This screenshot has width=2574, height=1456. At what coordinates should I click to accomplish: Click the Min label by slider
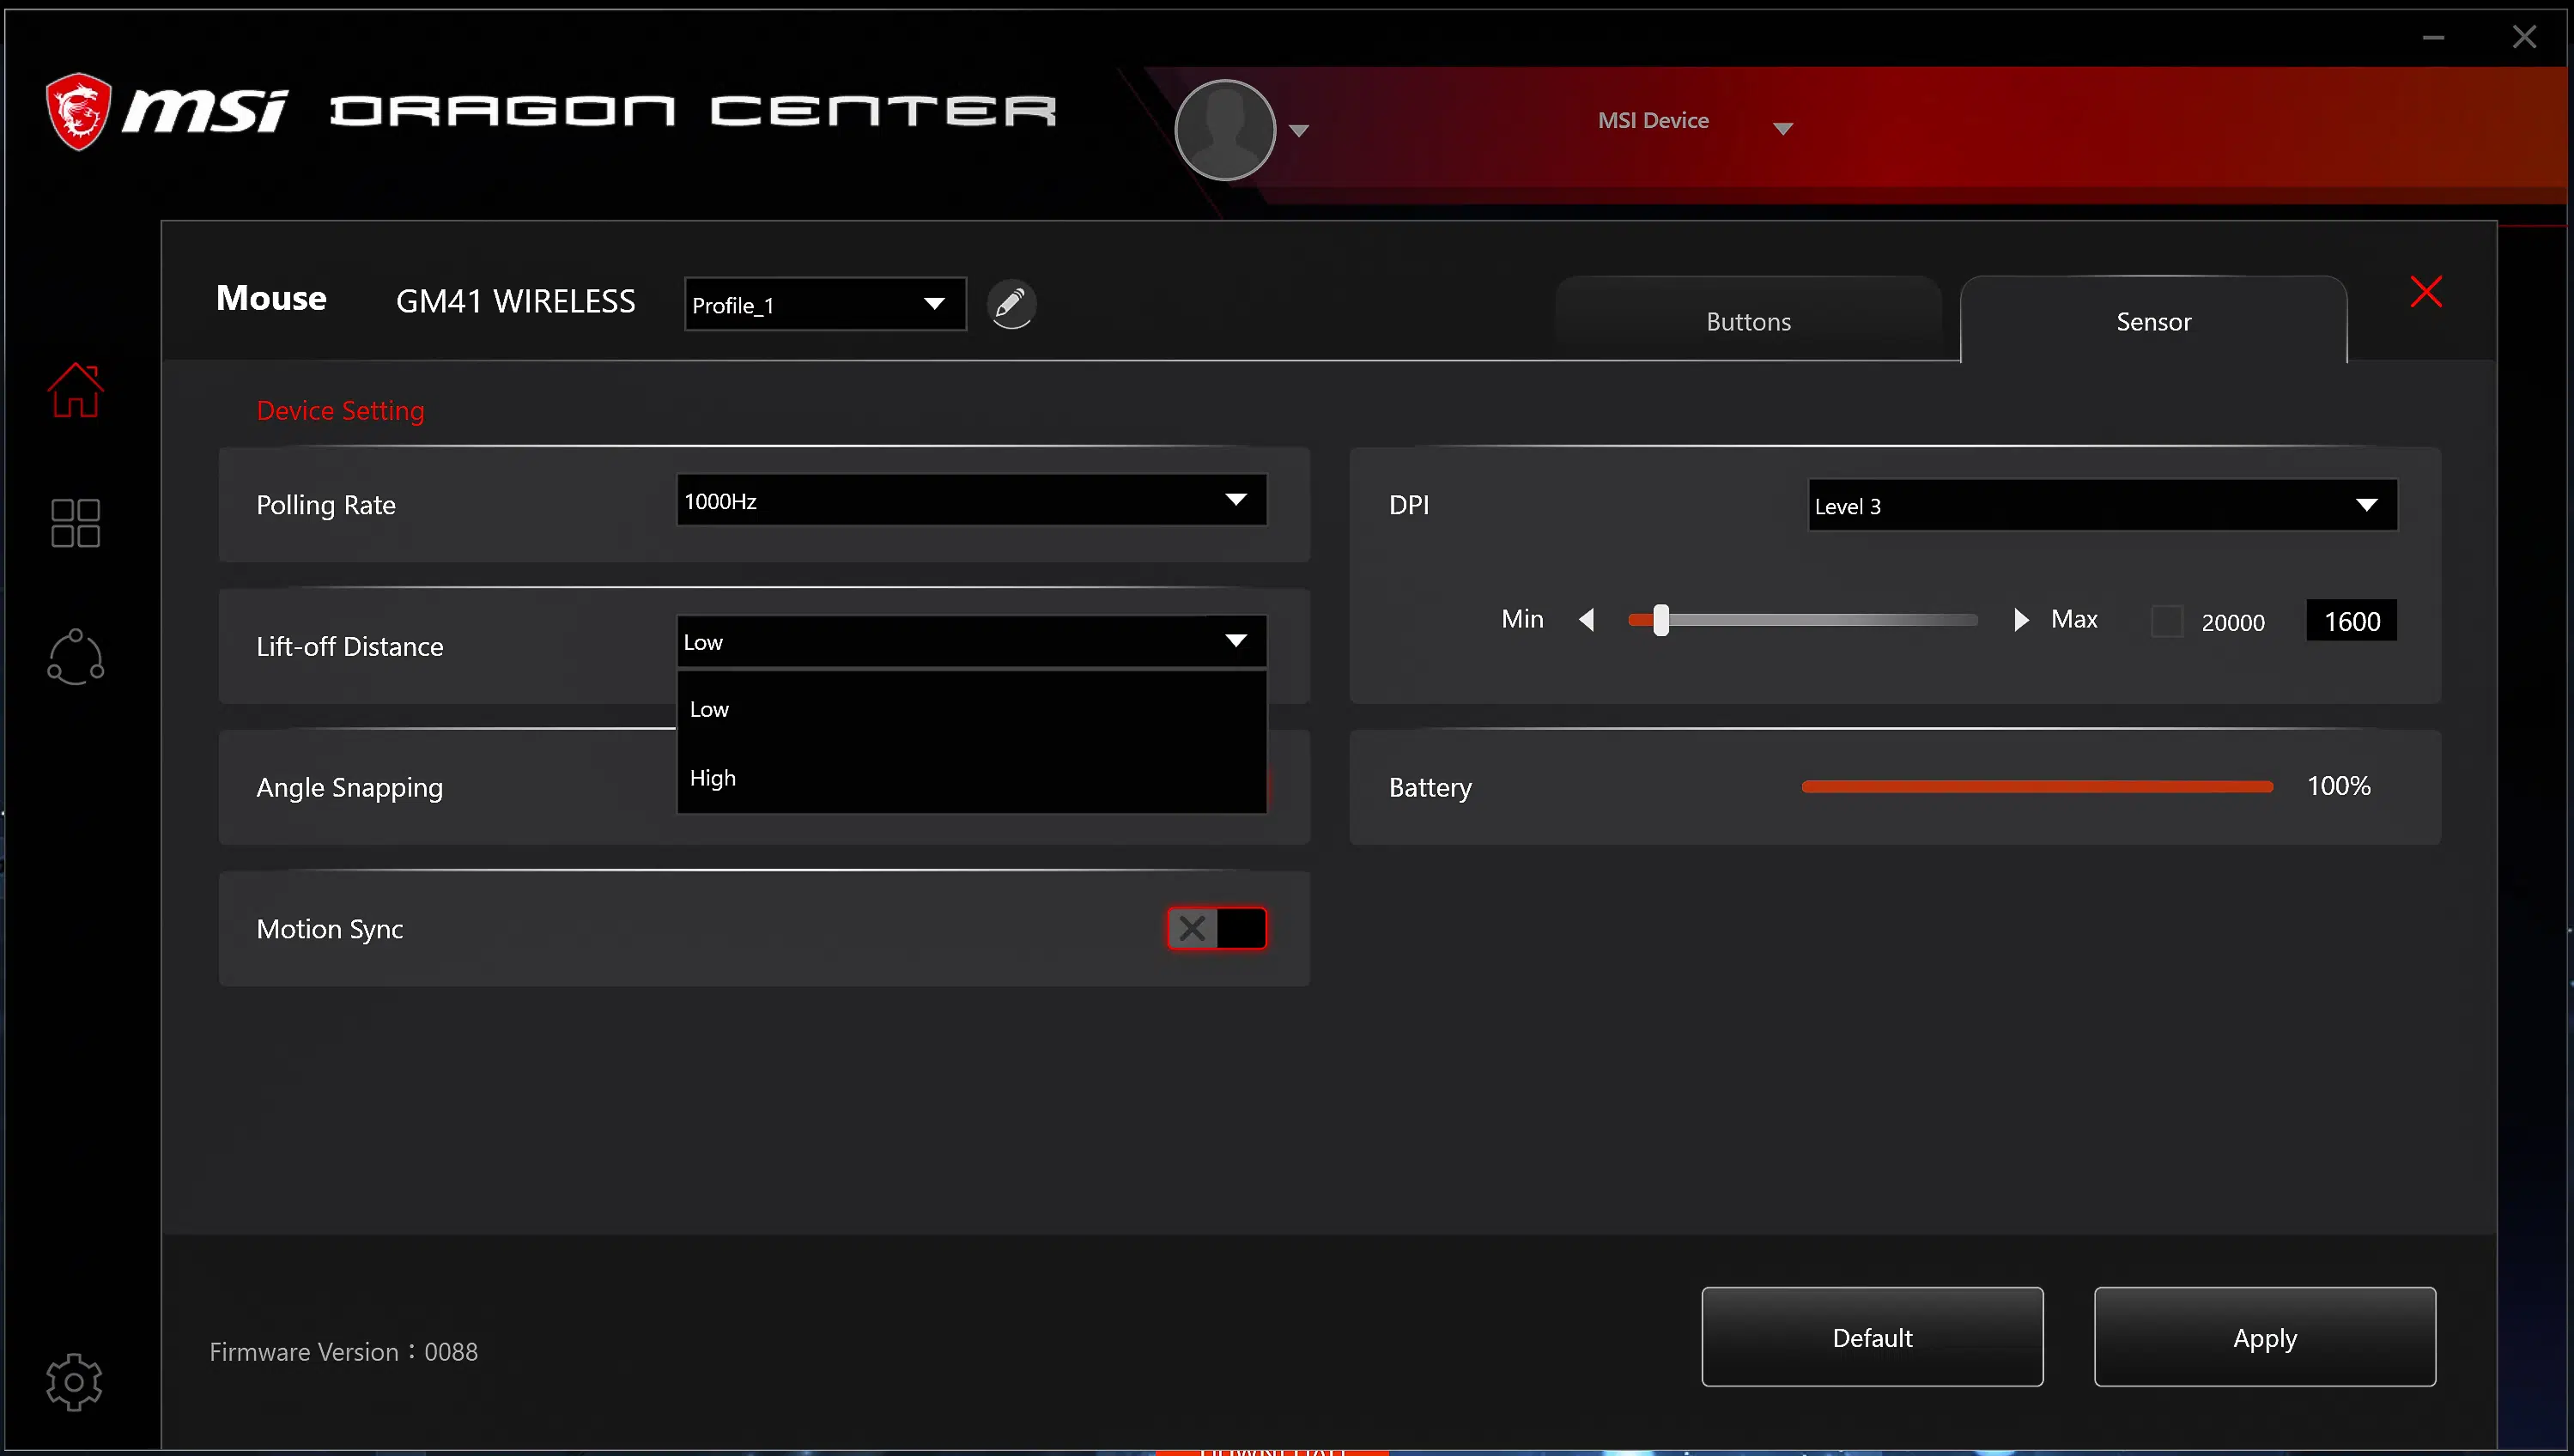[1522, 619]
